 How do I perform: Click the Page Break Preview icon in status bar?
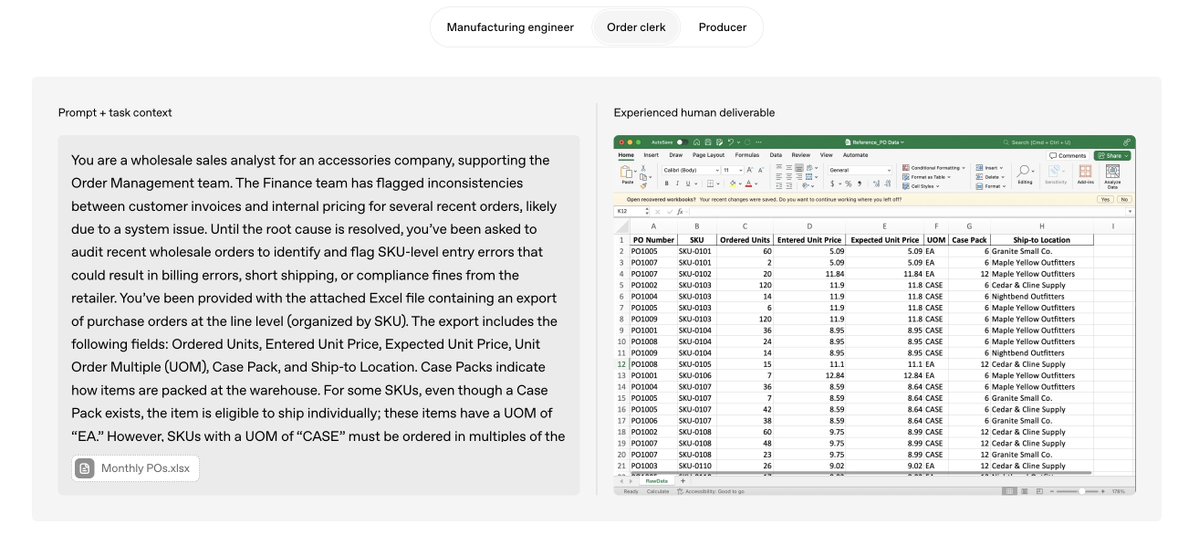(1039, 491)
